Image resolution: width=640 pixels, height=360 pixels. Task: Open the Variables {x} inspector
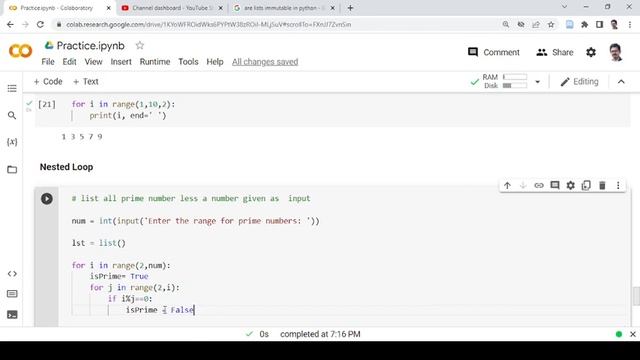coord(12,142)
